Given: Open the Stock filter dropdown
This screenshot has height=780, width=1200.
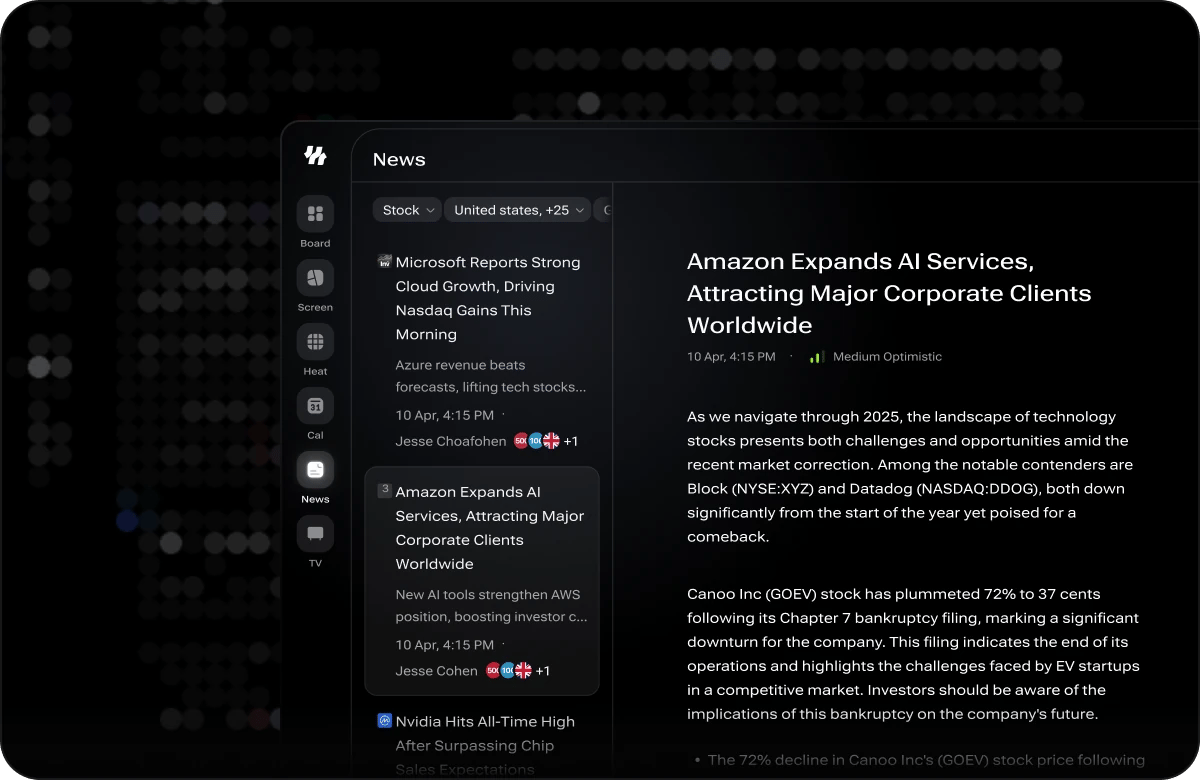Looking at the screenshot, I should pos(407,210).
